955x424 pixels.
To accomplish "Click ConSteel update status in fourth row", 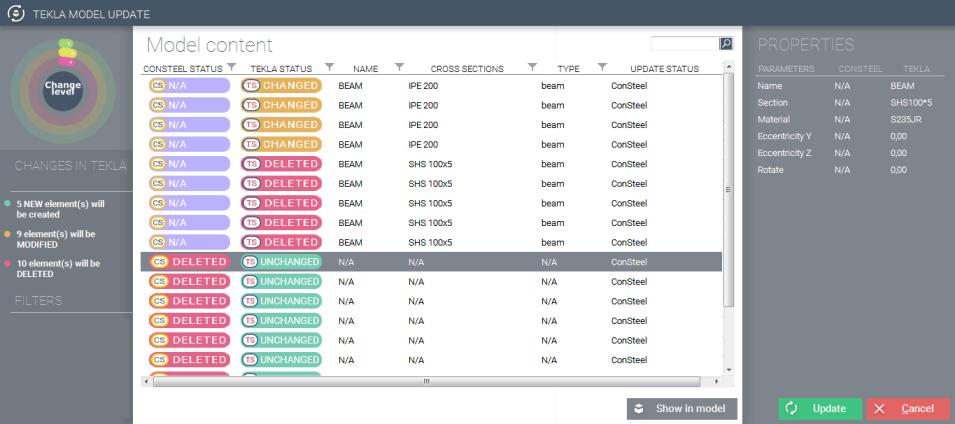I will click(629, 144).
